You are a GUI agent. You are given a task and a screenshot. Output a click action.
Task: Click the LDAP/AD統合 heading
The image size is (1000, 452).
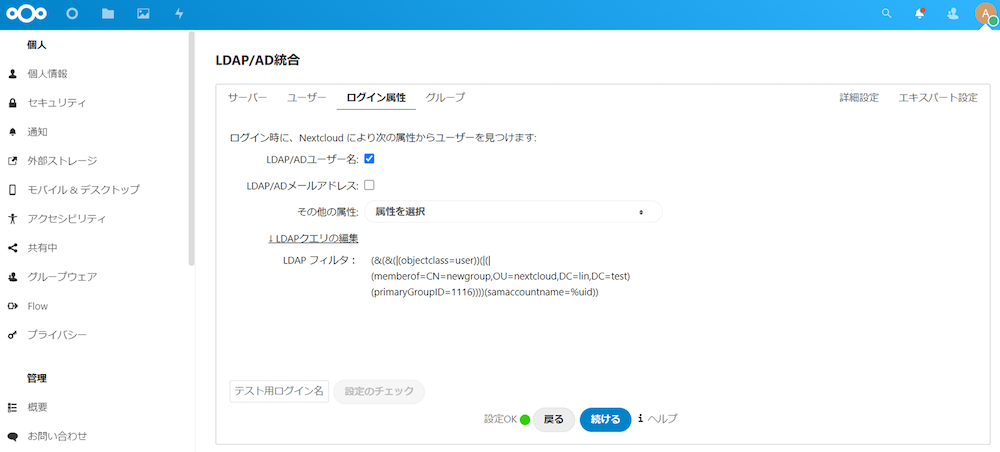pos(258,61)
